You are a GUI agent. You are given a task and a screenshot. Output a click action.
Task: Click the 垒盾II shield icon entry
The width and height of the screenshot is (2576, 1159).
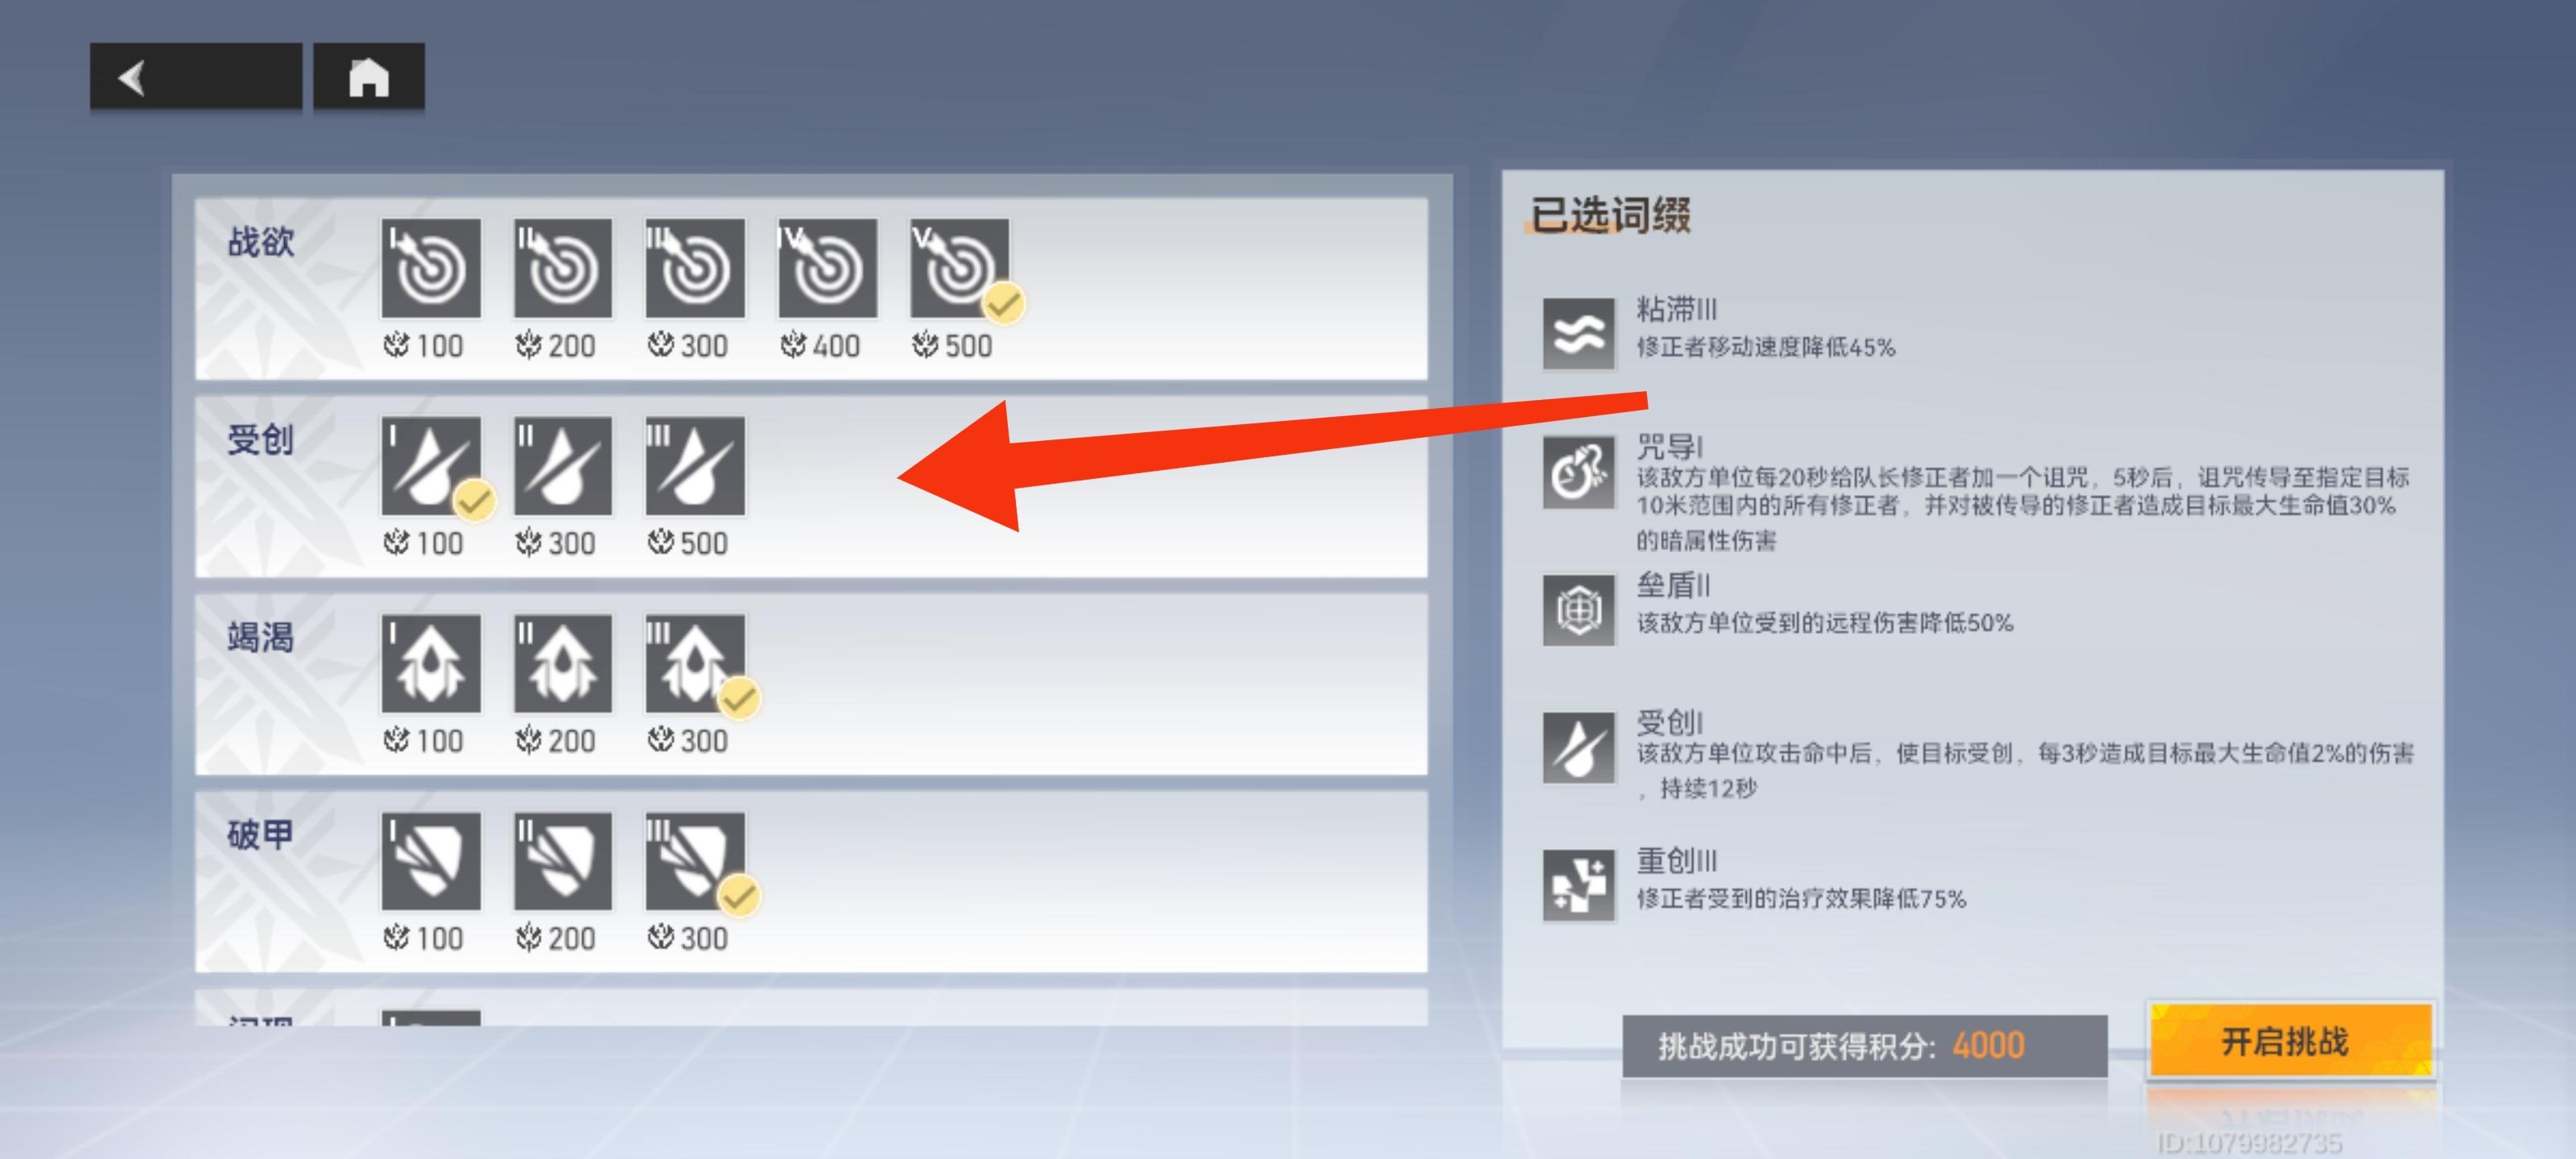pyautogui.click(x=1578, y=609)
